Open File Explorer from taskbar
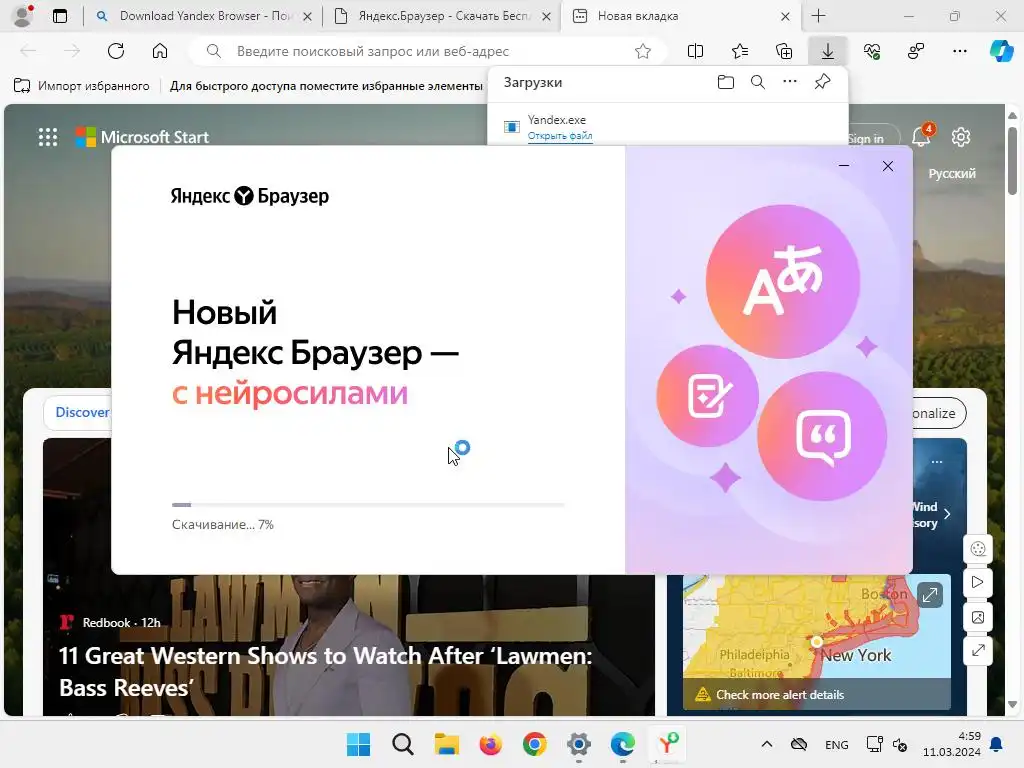The image size is (1024, 768). [x=447, y=744]
